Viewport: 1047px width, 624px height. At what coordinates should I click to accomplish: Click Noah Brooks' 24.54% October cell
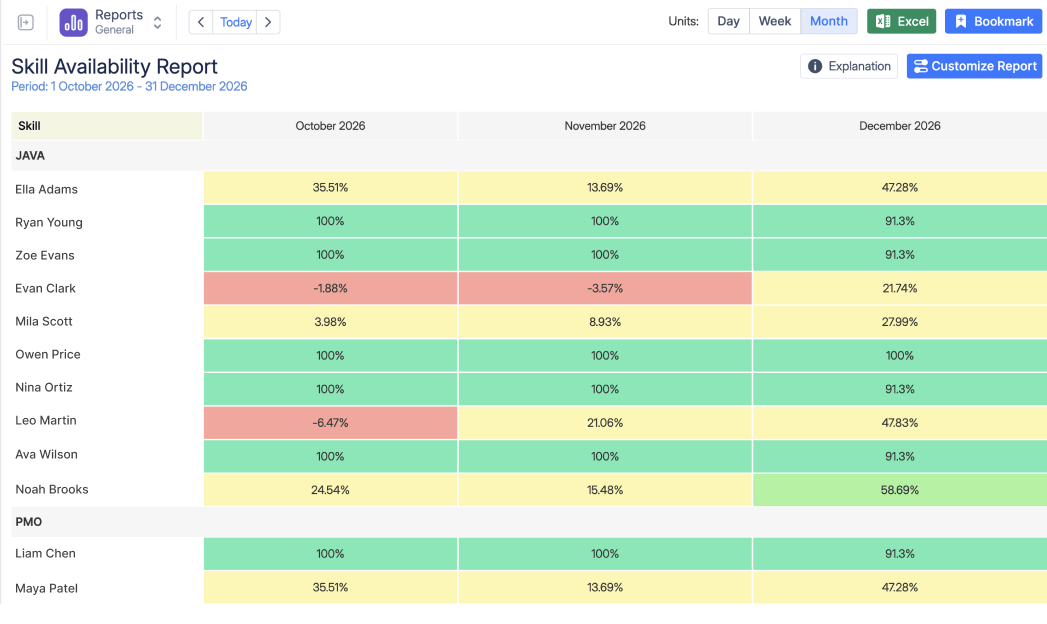point(331,490)
